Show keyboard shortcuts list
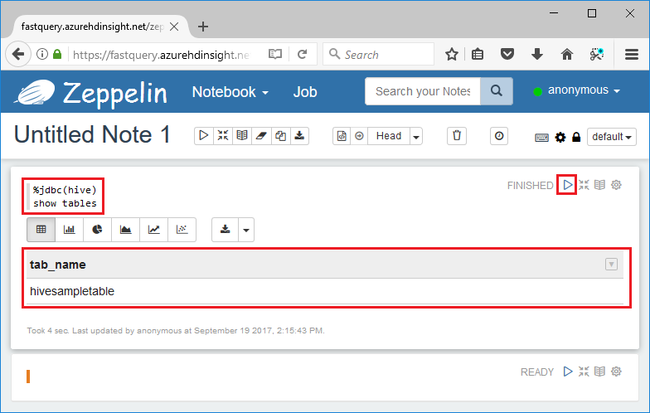Image resolution: width=650 pixels, height=413 pixels. pyautogui.click(x=542, y=137)
